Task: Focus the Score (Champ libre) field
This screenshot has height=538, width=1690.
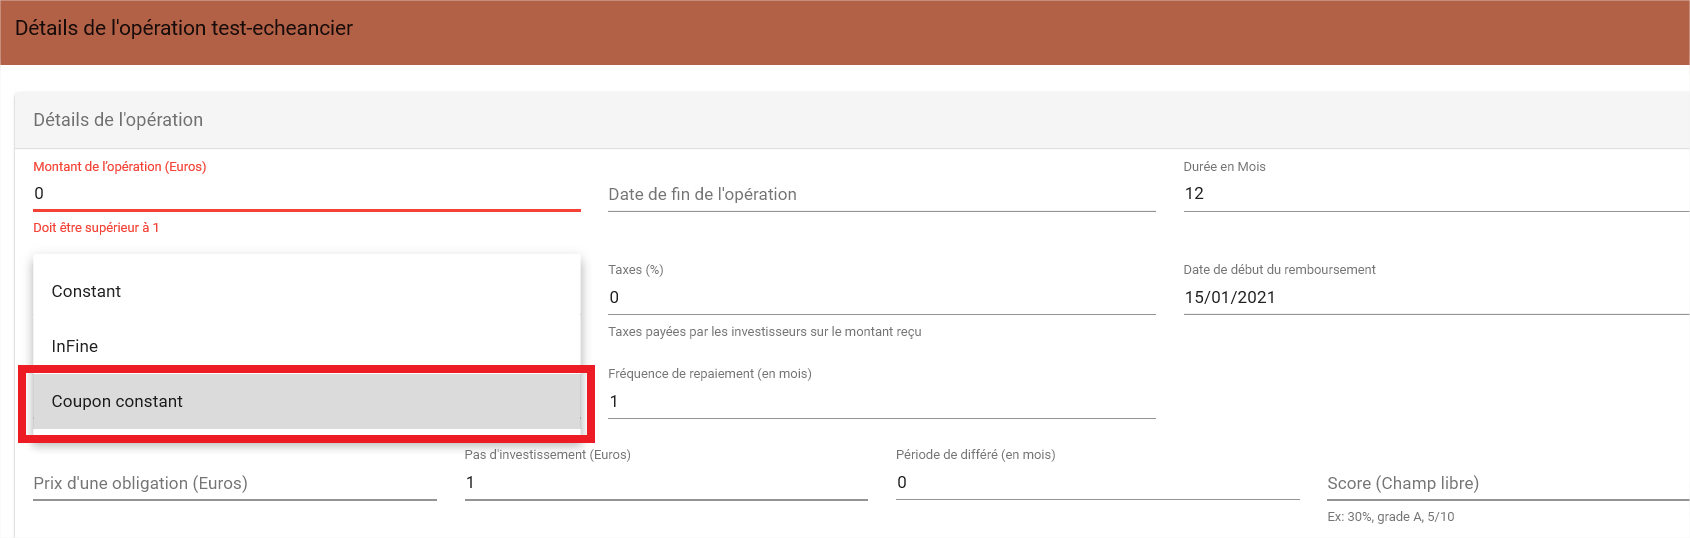Action: coord(1508,483)
